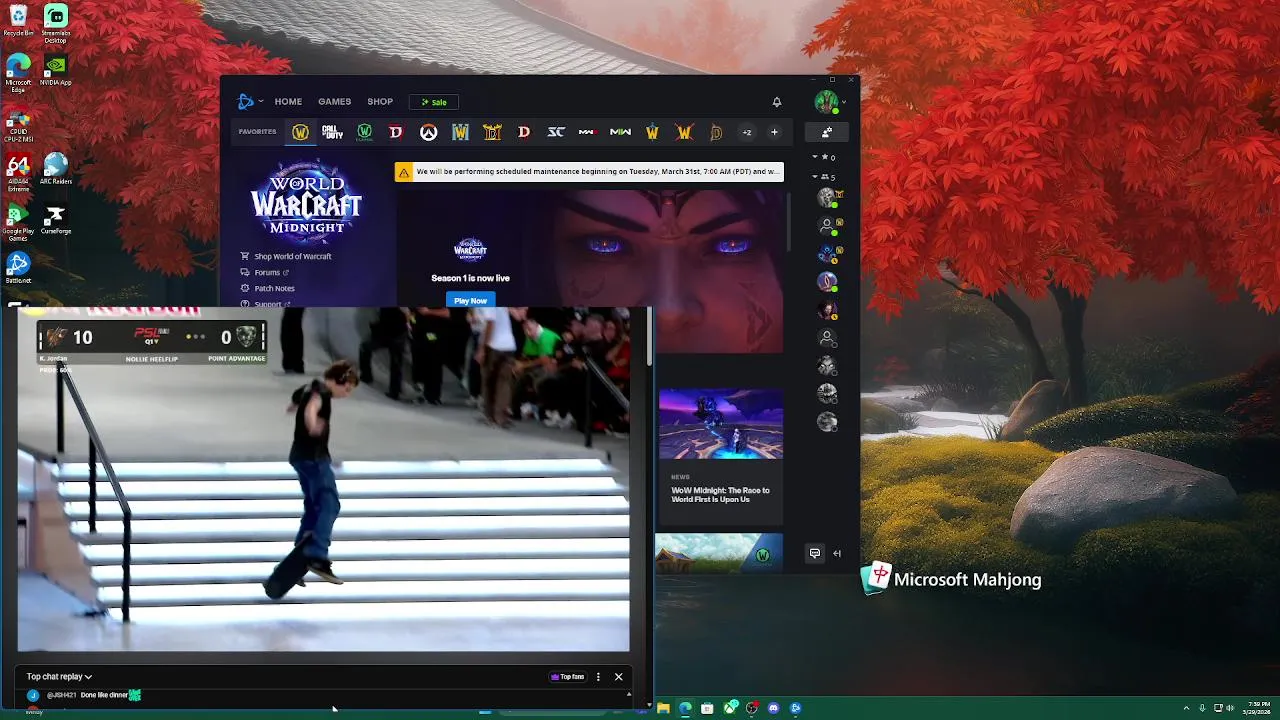Image resolution: width=1280 pixels, height=720 pixels.
Task: Go to the GAMES tab in Battle.net
Action: point(334,102)
